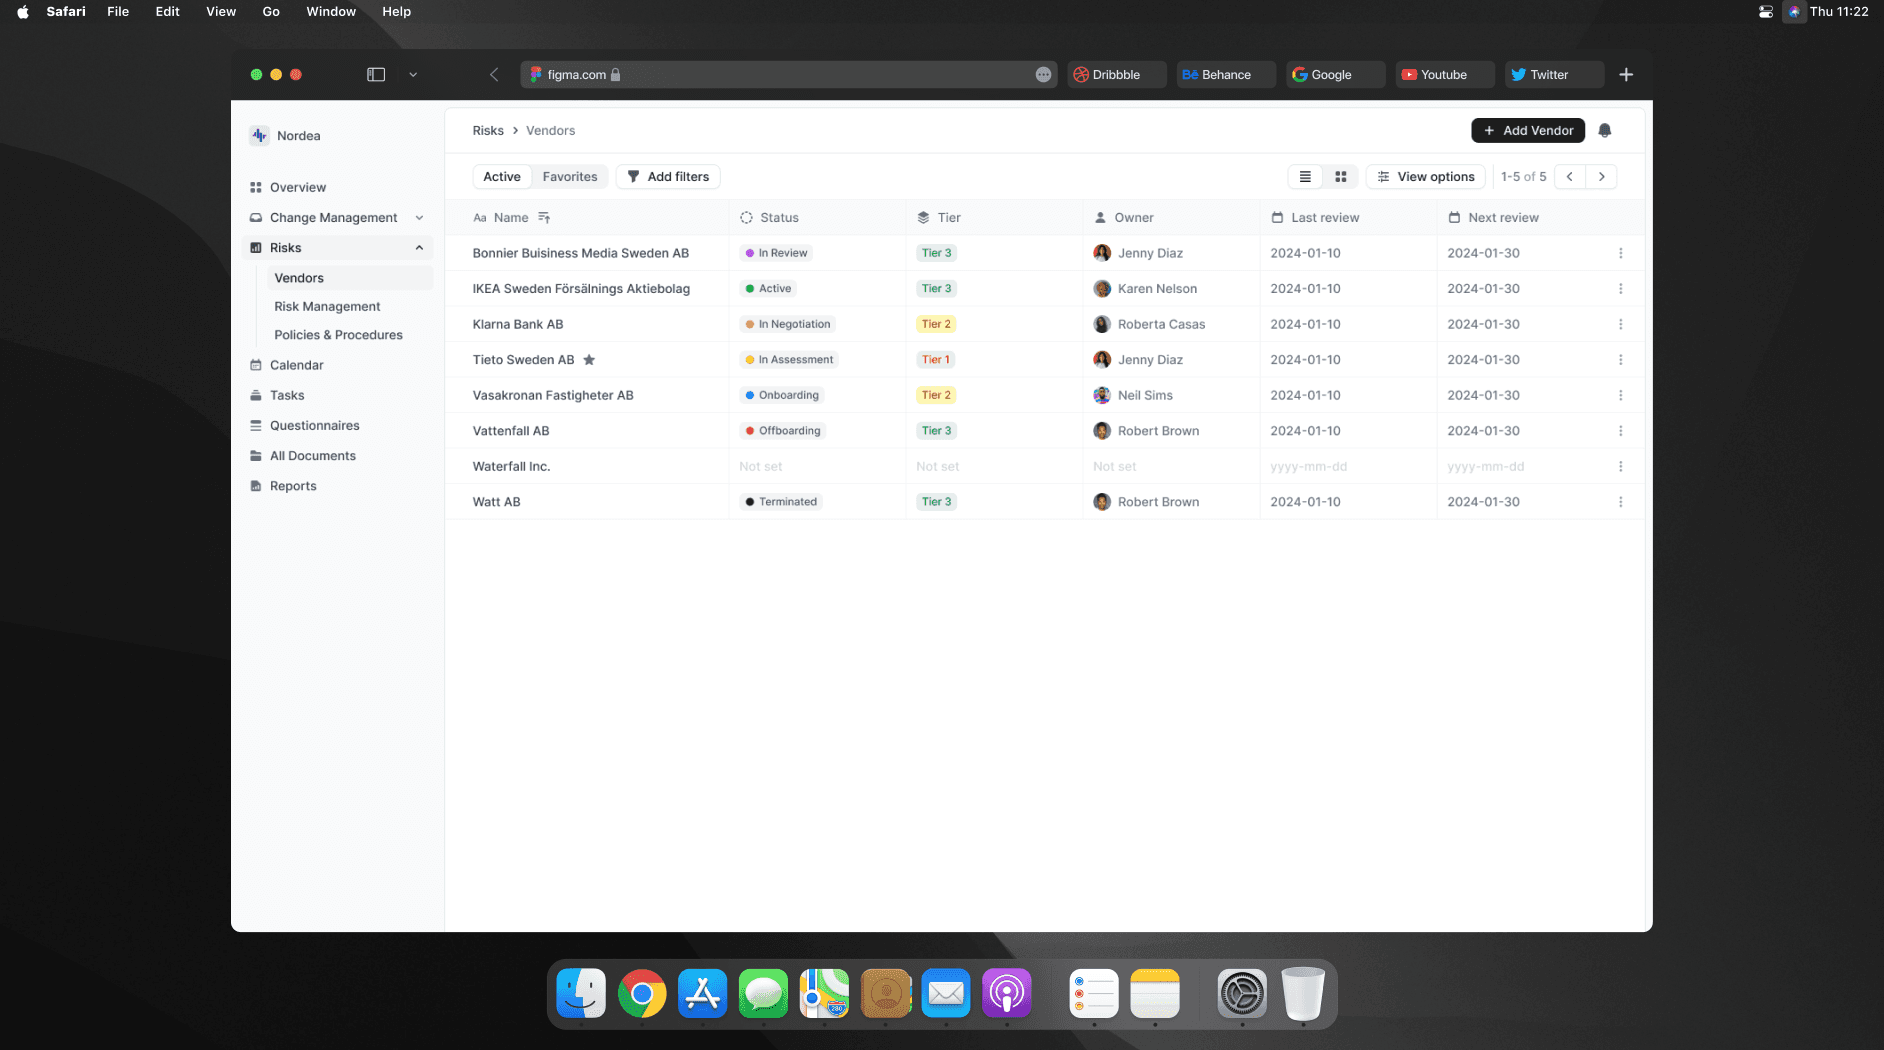Open Safari tab group dropdown chevron
1884x1050 pixels.
(413, 74)
